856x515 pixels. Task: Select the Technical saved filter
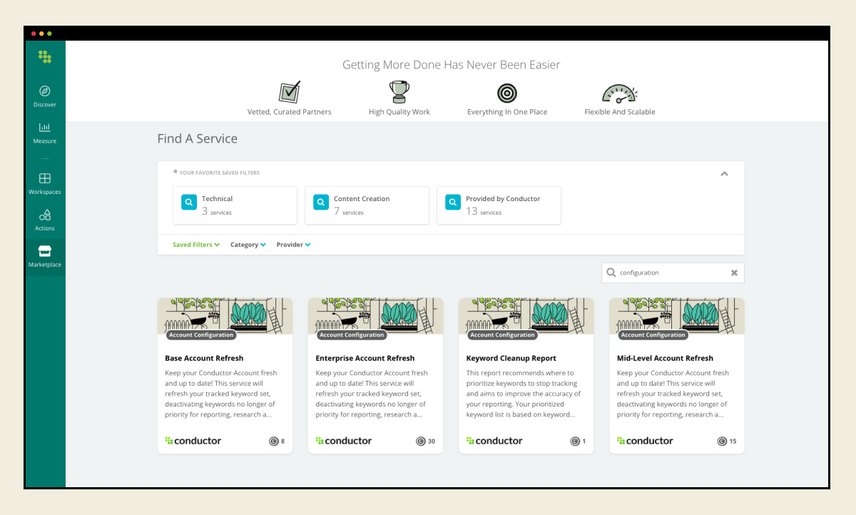point(235,205)
